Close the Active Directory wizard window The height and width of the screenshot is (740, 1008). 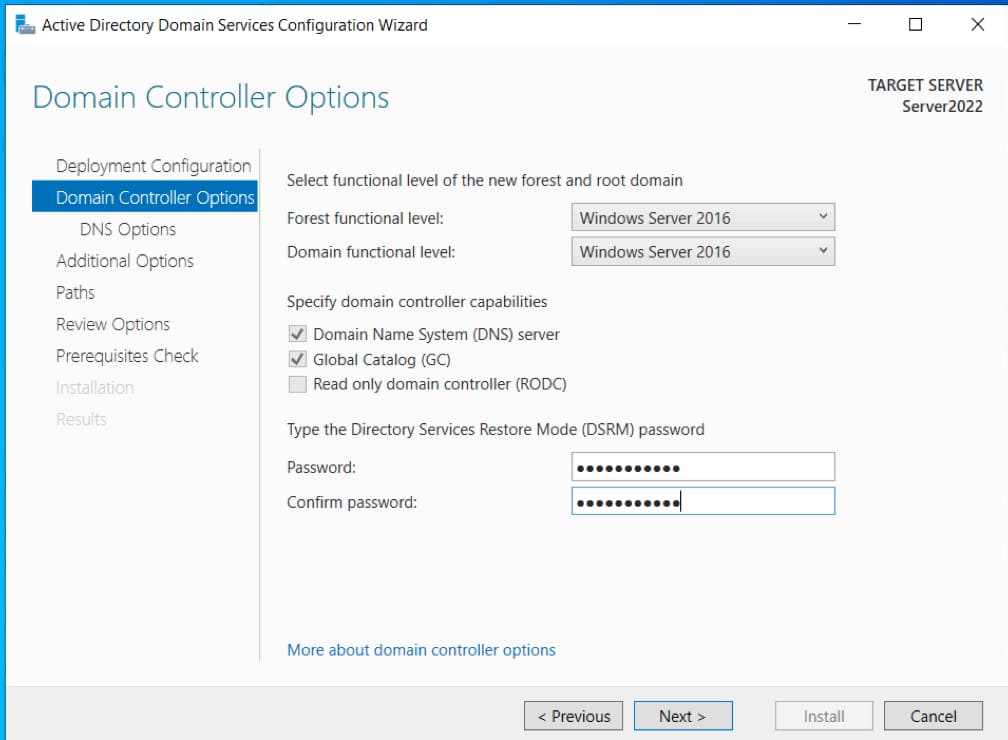(x=977, y=25)
